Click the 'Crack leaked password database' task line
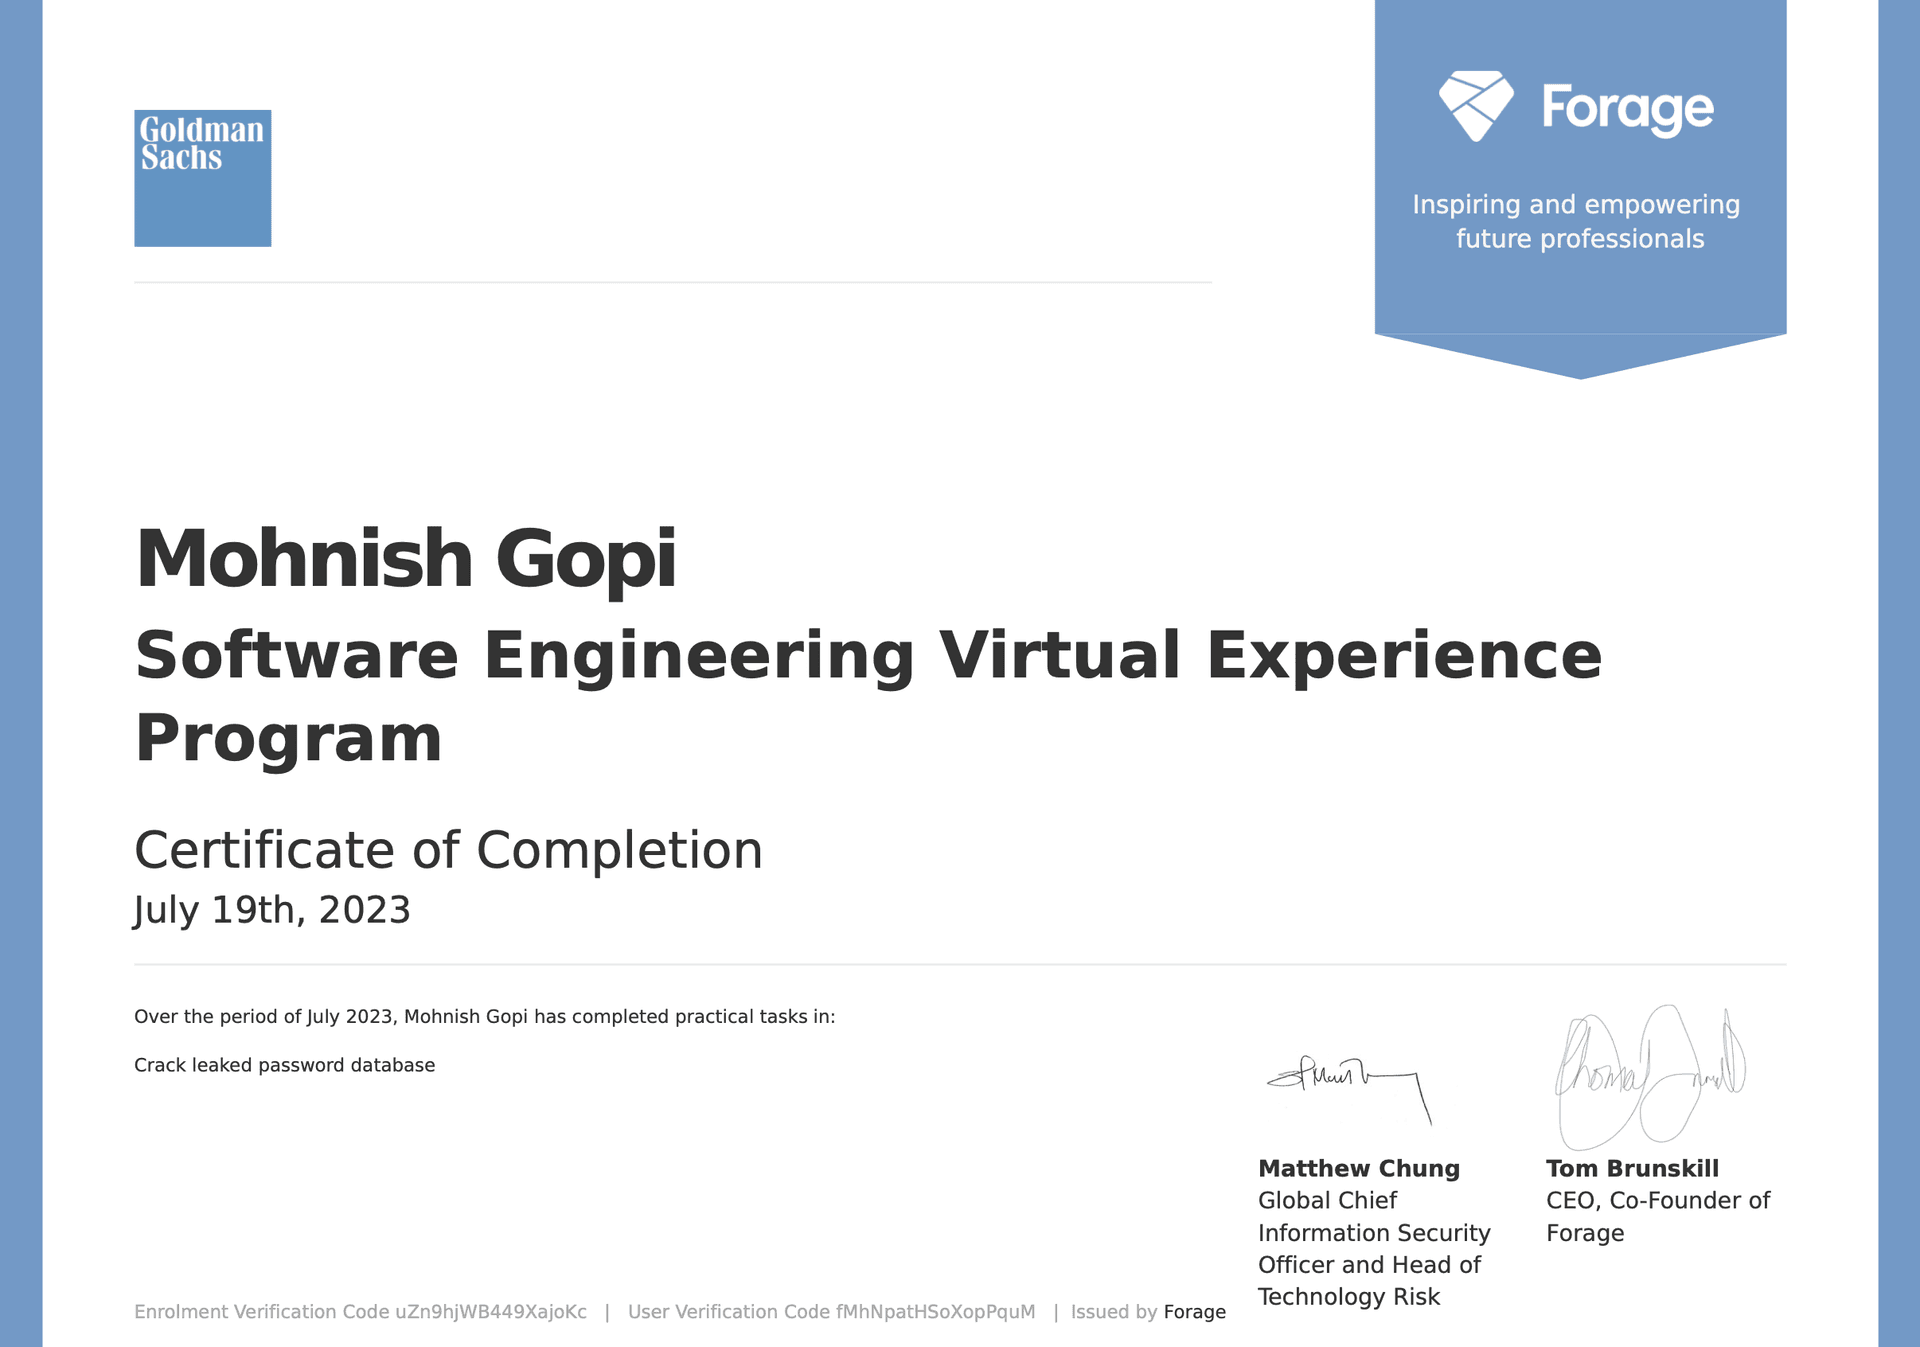The image size is (1920, 1347). [x=284, y=1066]
